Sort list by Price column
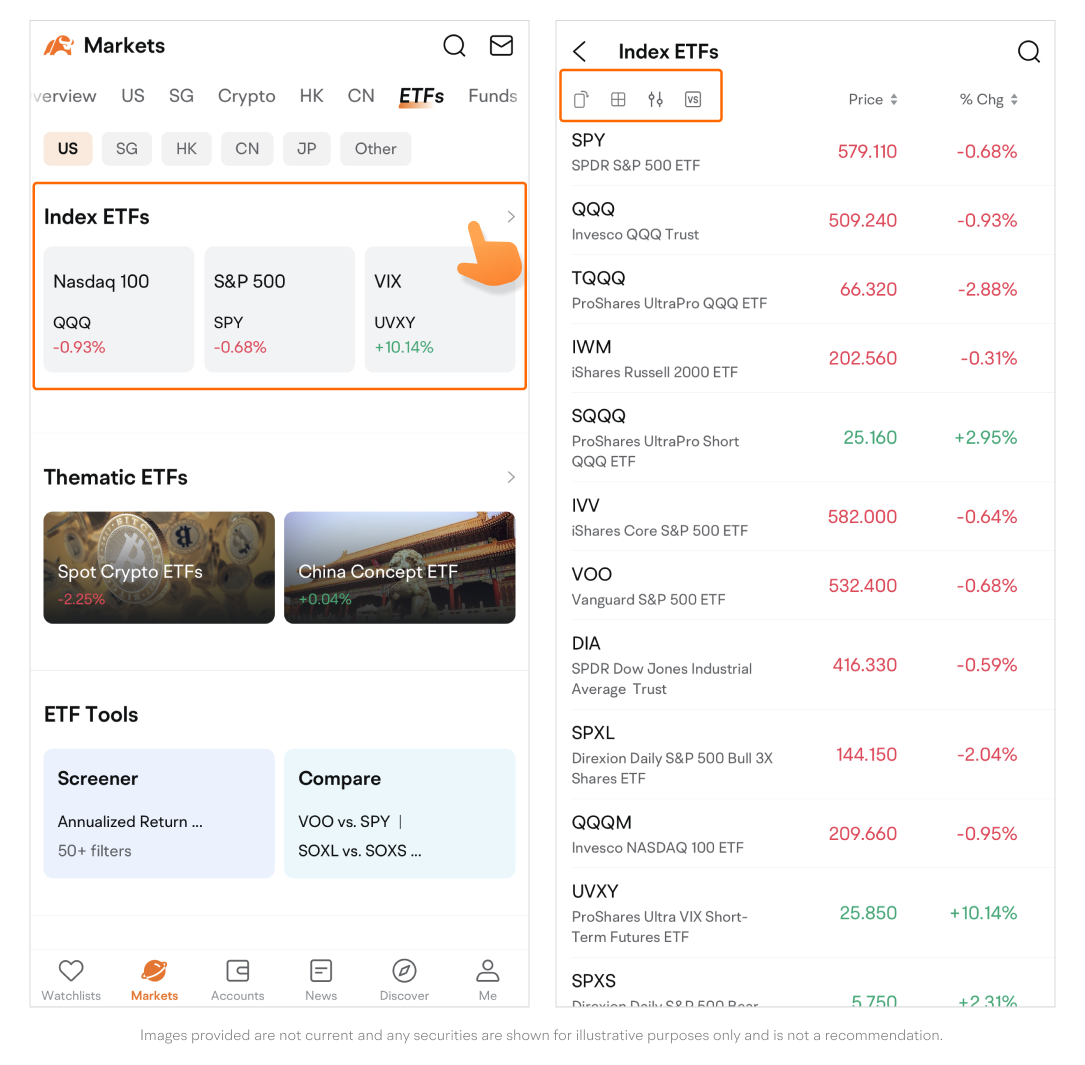The width and height of the screenshot is (1085, 1065). 872,100
